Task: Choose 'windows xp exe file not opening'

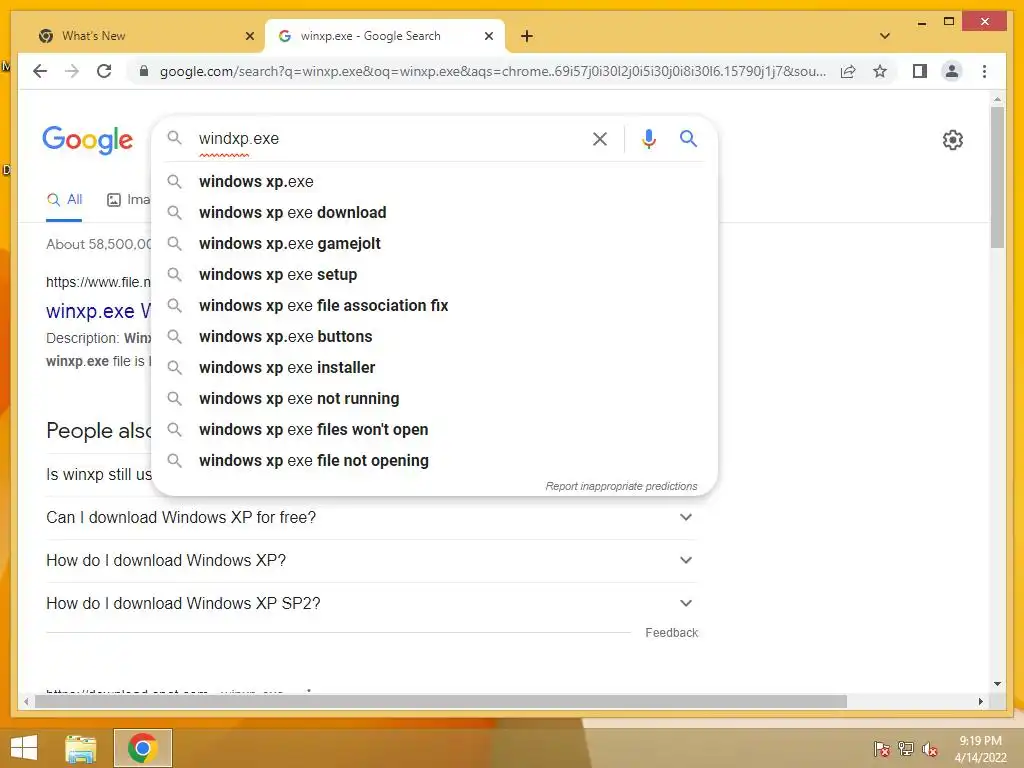Action: click(434, 460)
